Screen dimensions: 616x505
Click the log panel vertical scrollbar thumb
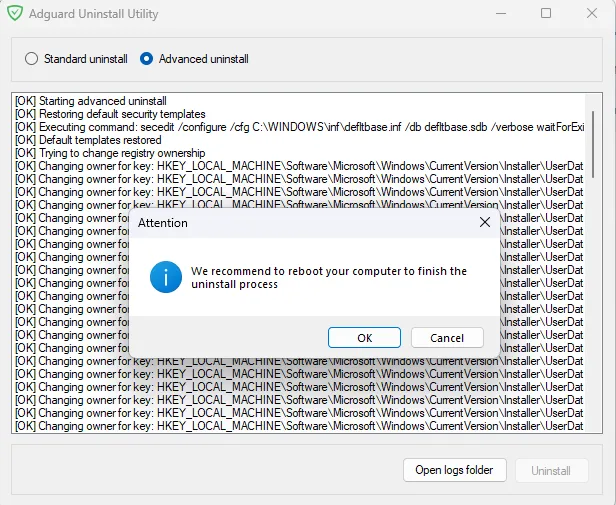593,144
